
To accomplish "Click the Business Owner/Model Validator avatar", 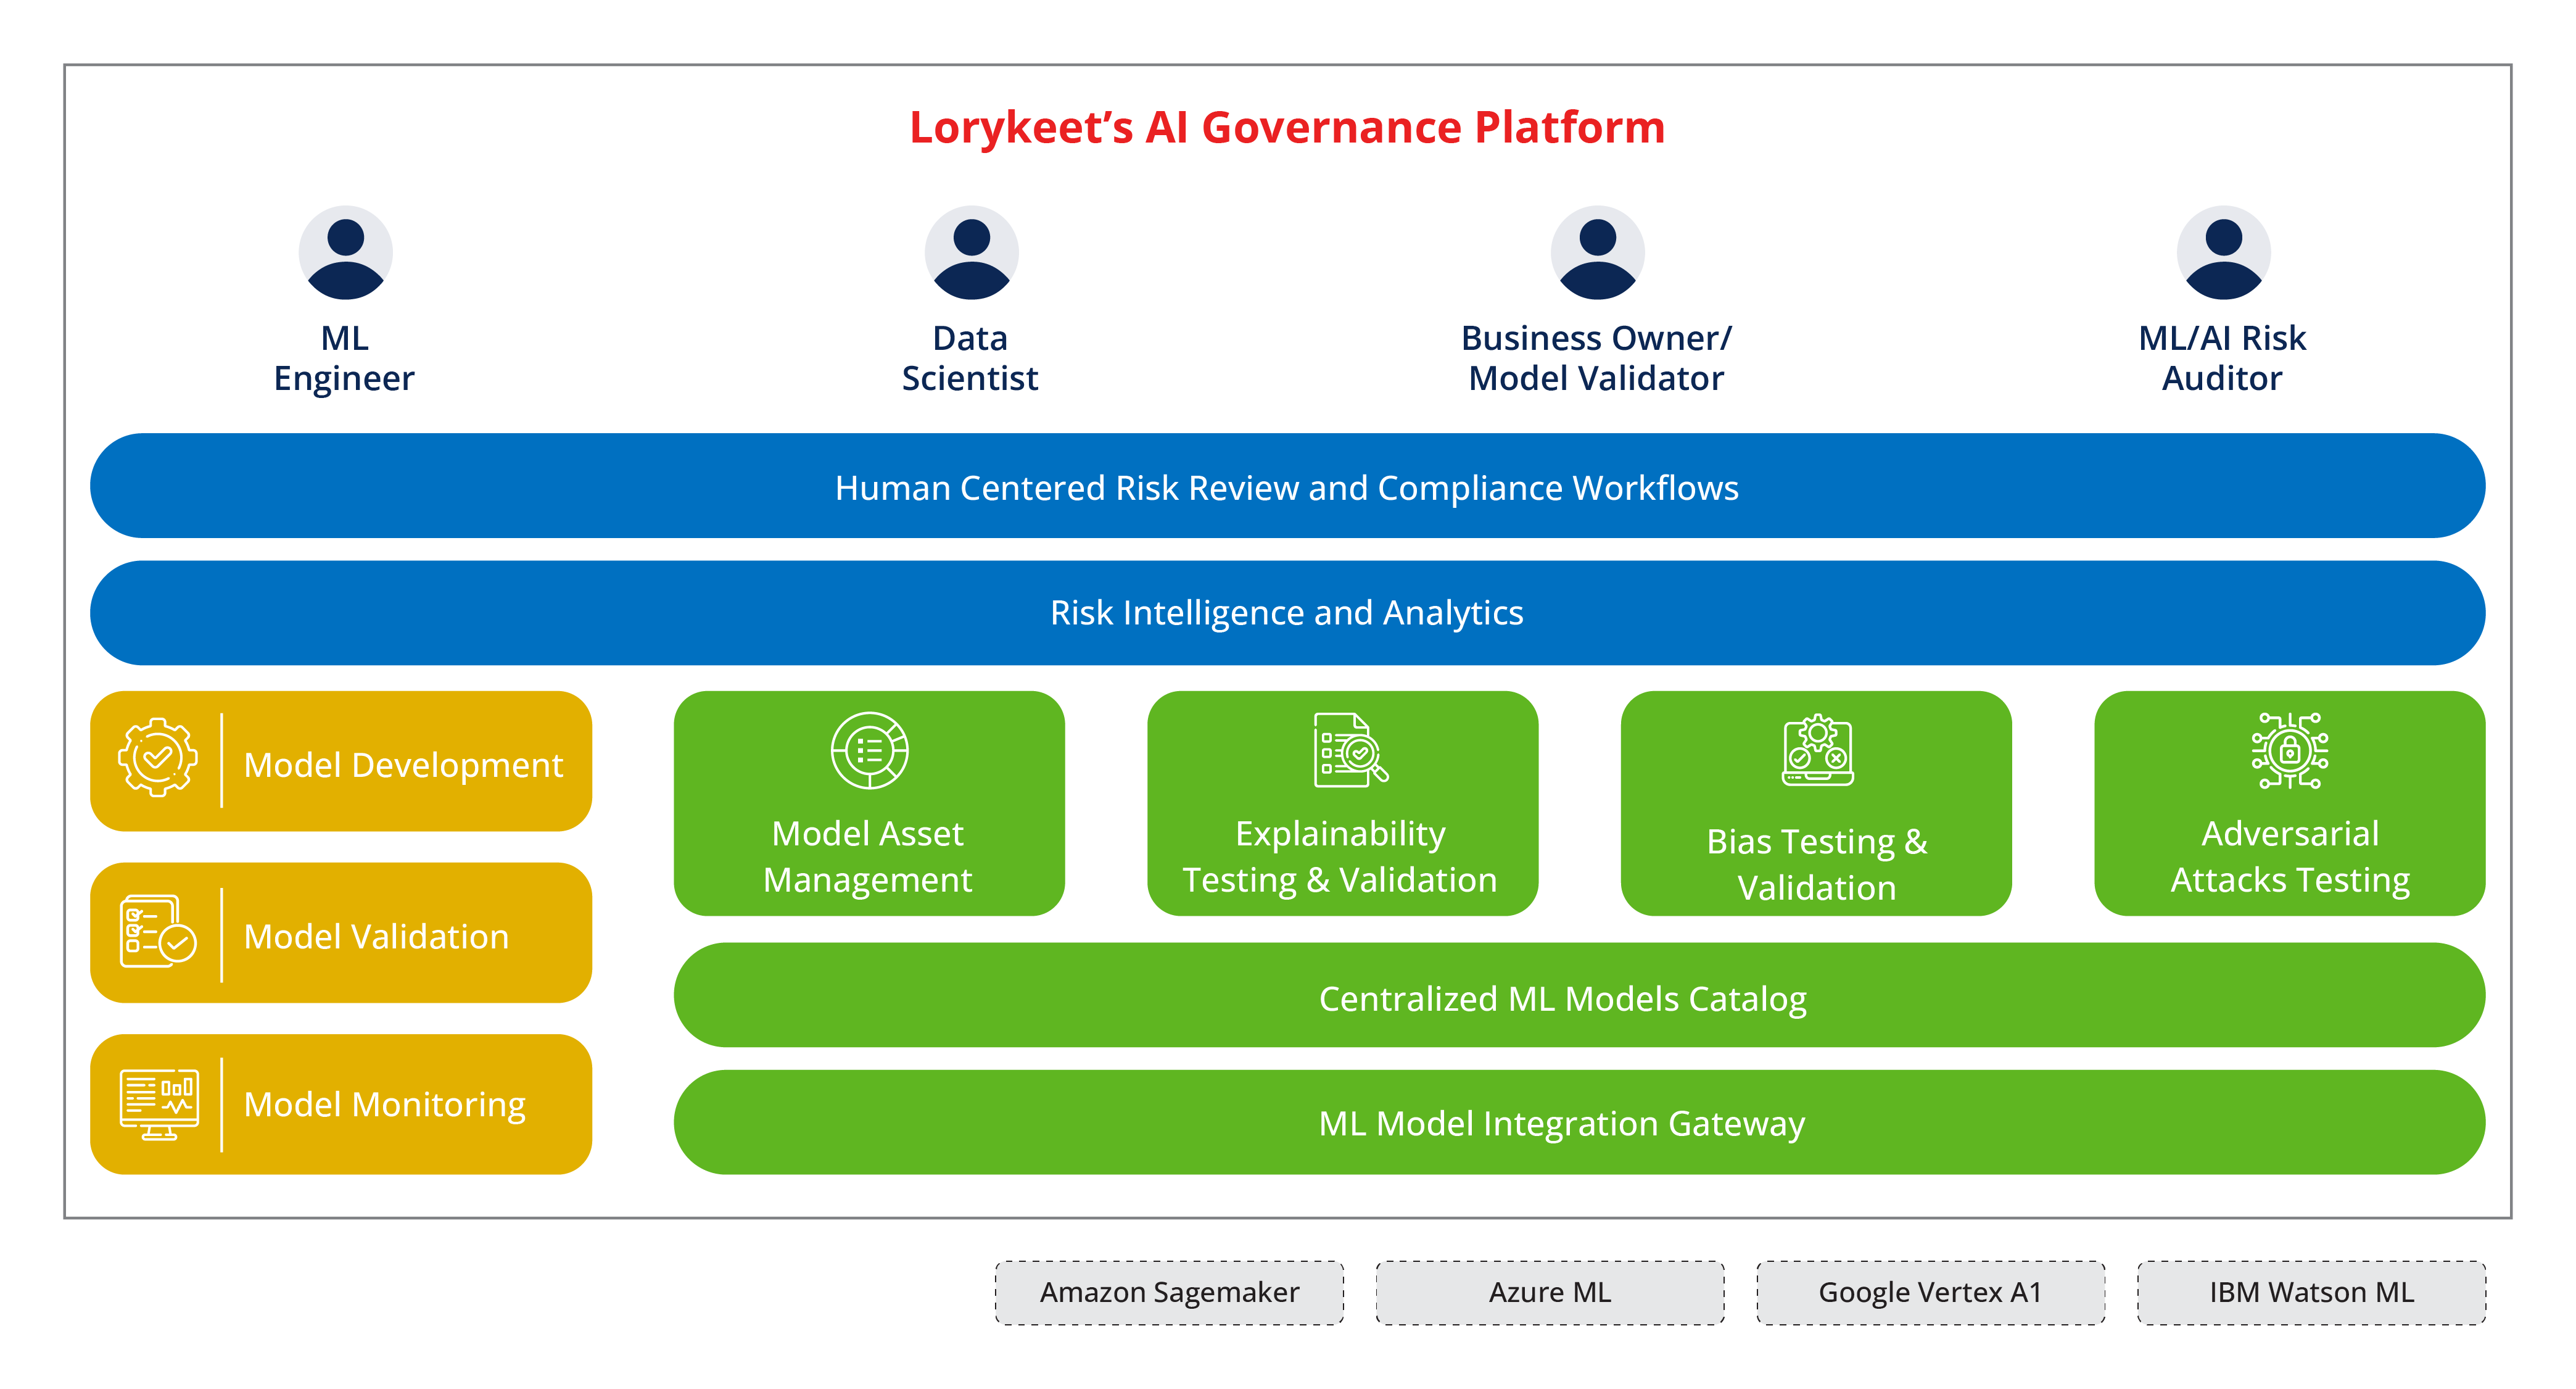I will click(x=1597, y=253).
